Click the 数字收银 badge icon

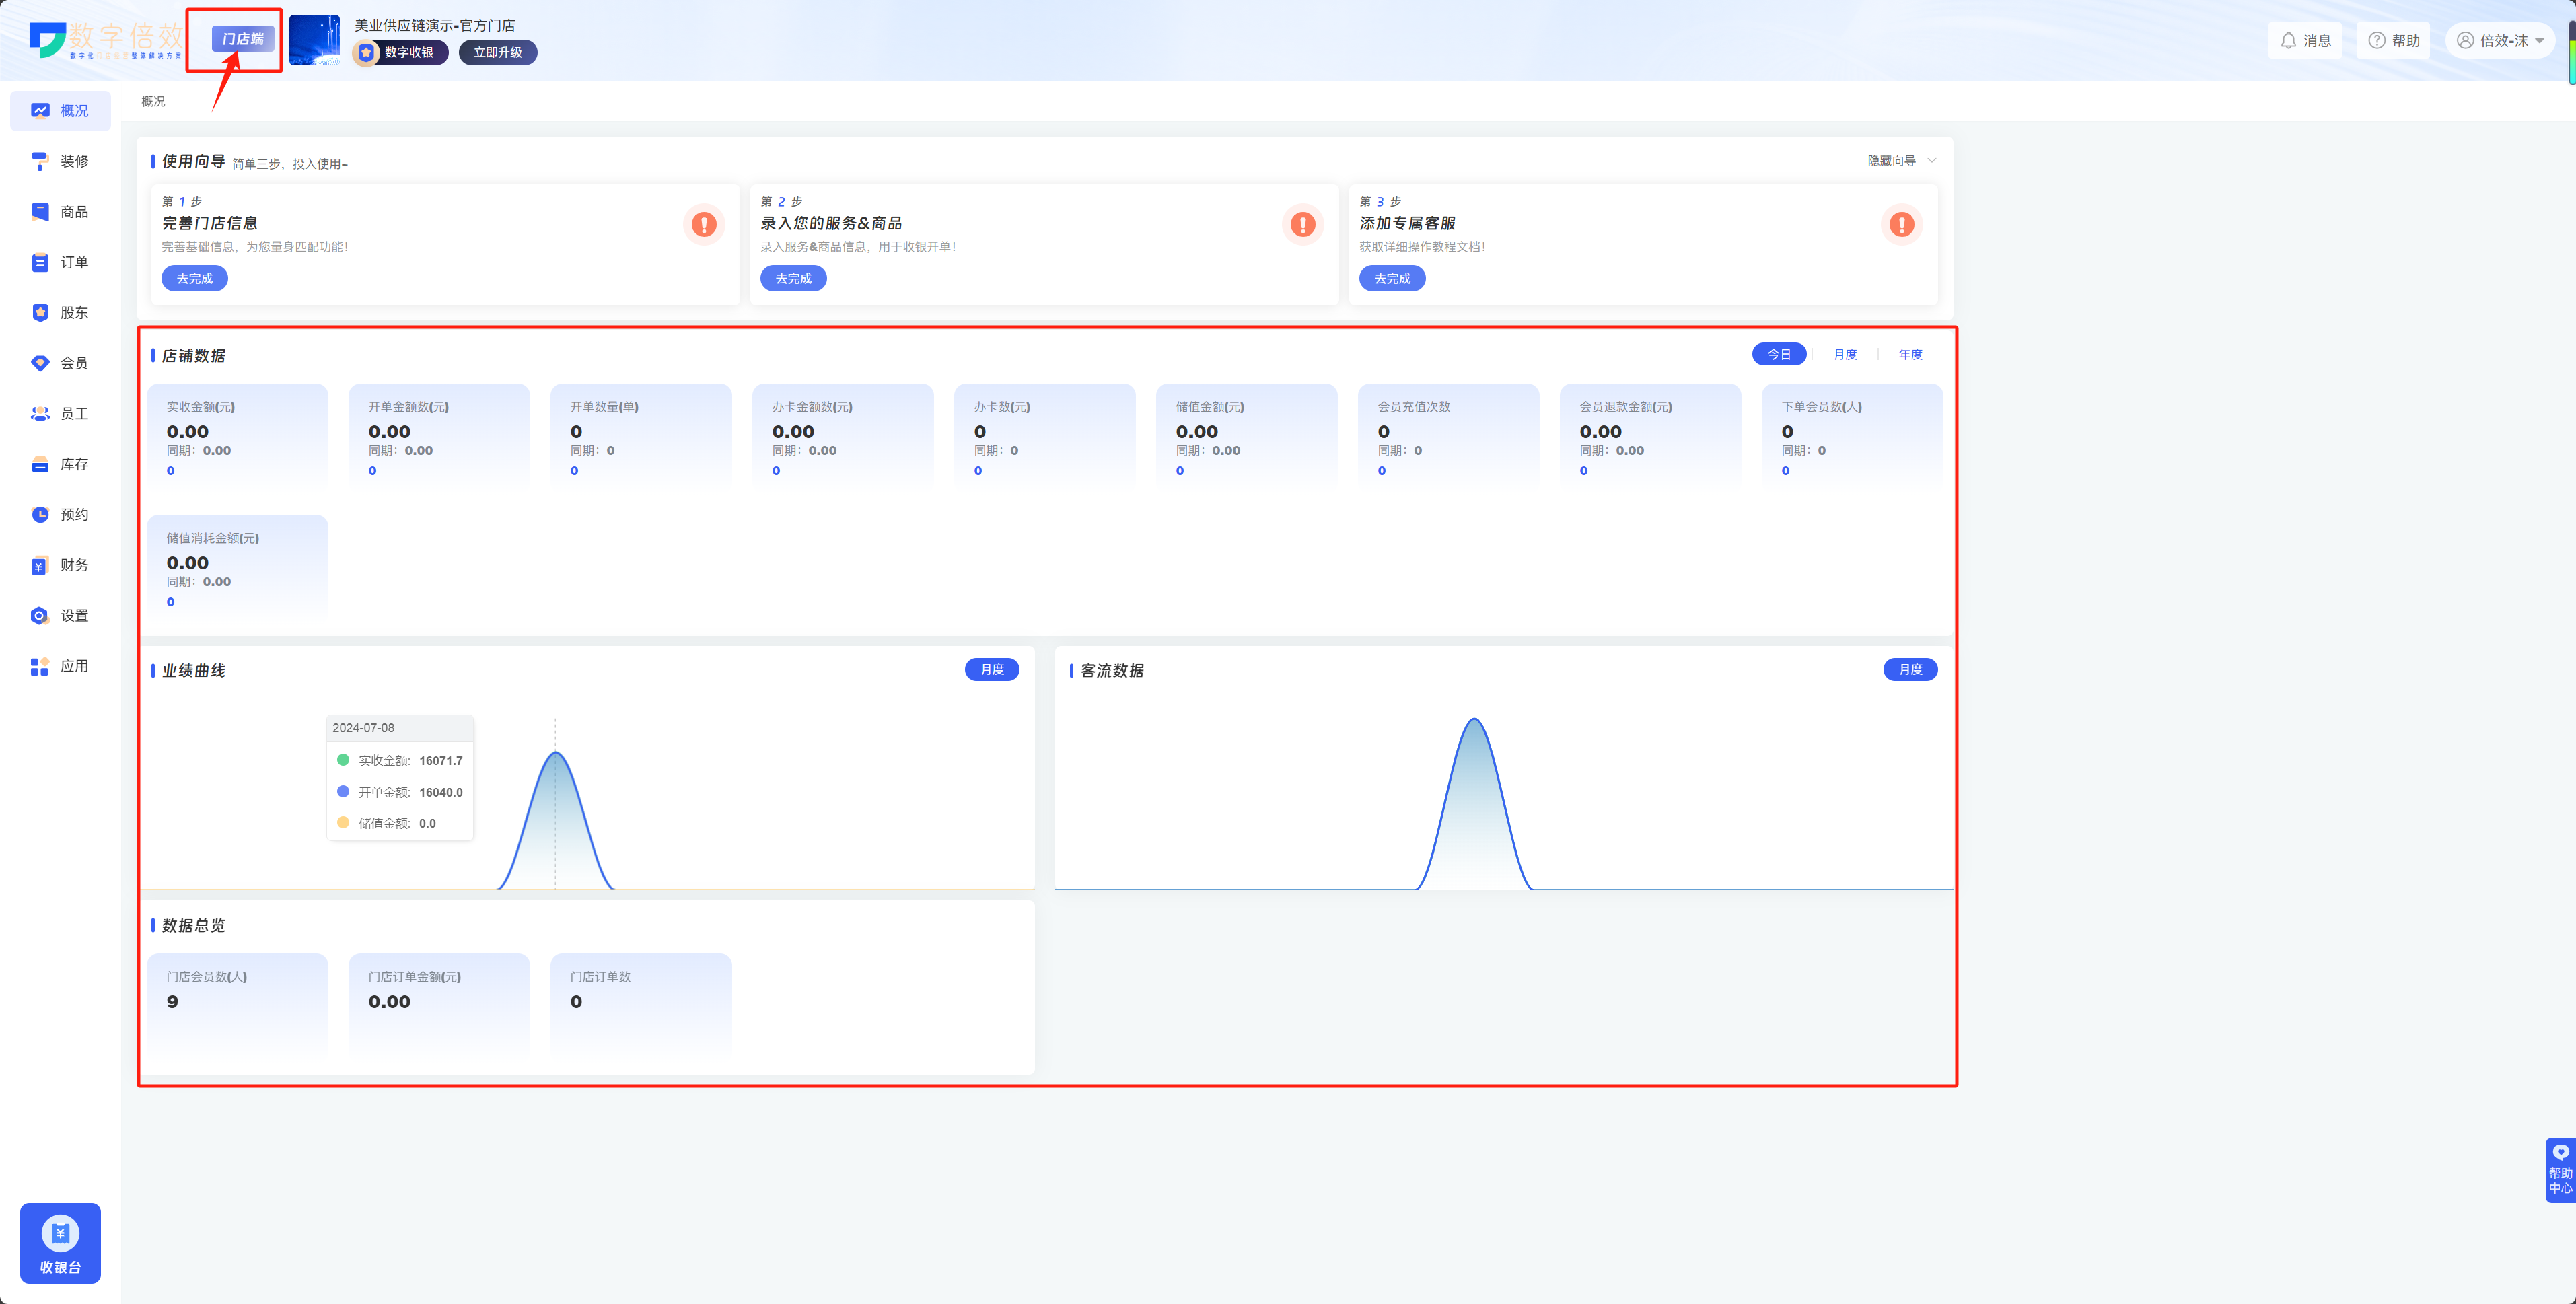point(367,53)
